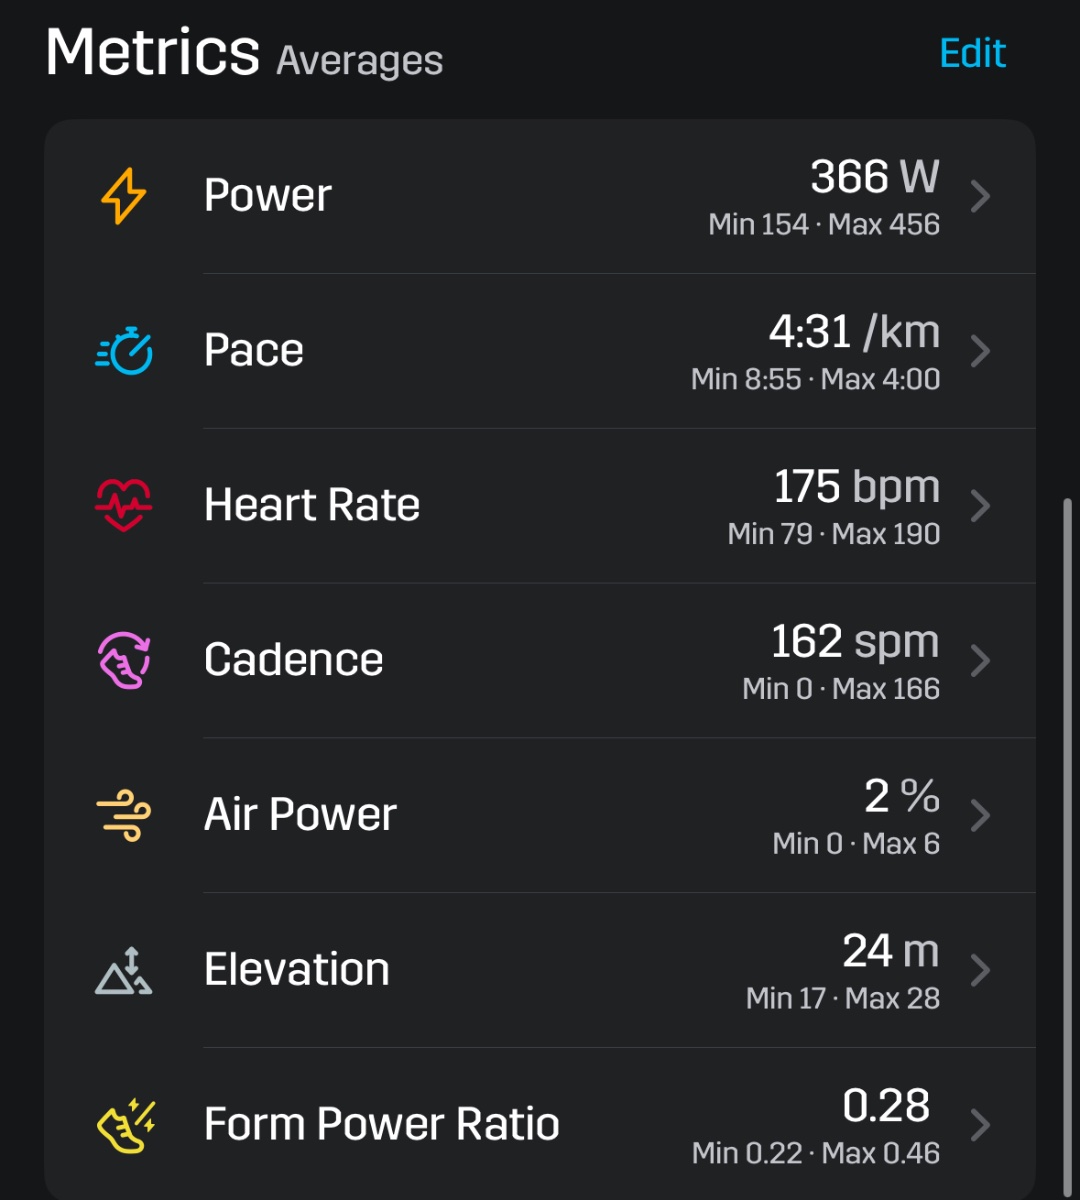Tap the 4:31 /km pace value
This screenshot has height=1200, width=1080.
point(854,332)
